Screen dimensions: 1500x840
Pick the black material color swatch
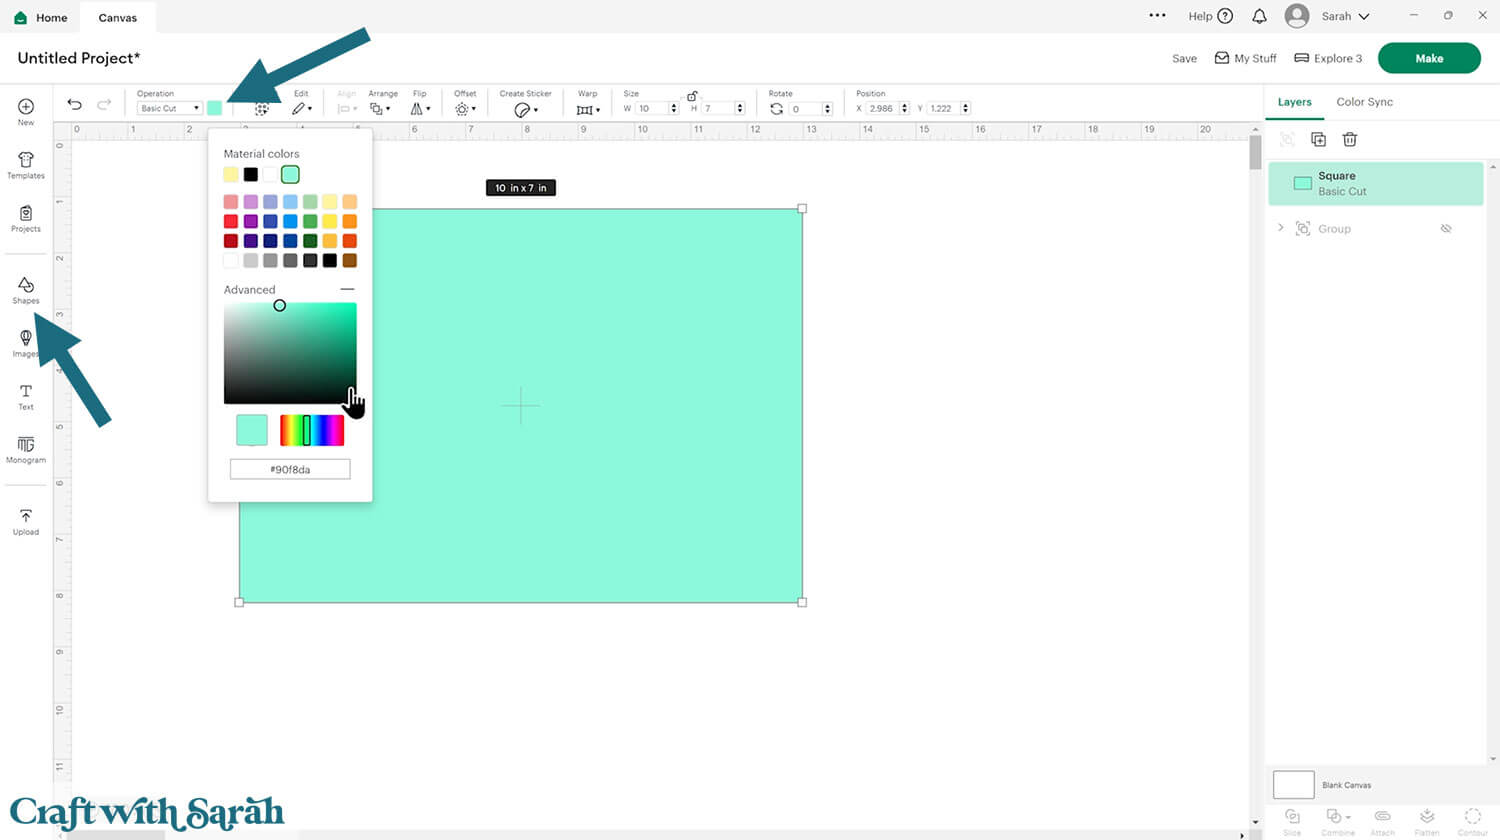(x=250, y=174)
